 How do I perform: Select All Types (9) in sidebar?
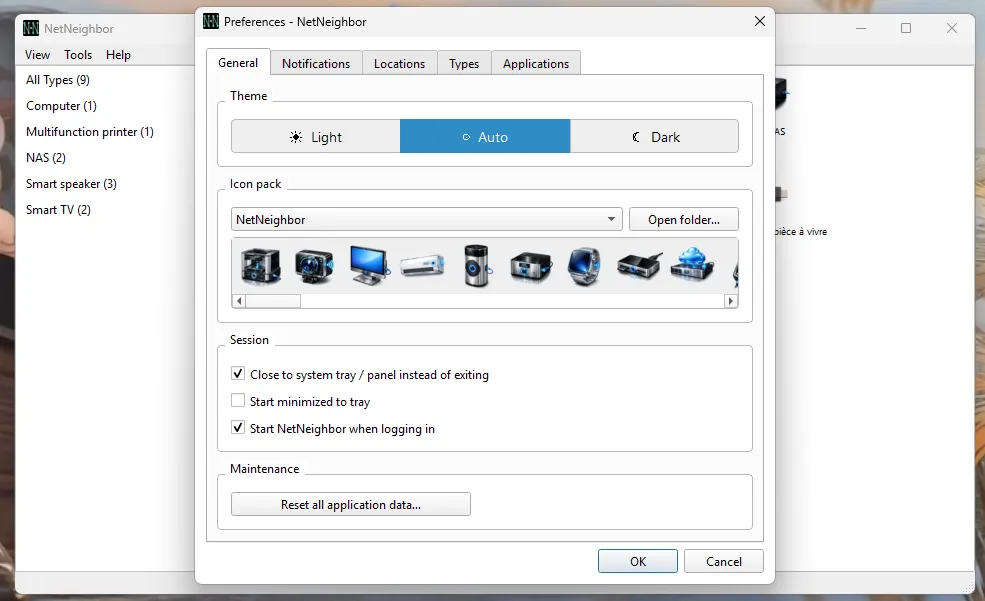[x=58, y=80]
